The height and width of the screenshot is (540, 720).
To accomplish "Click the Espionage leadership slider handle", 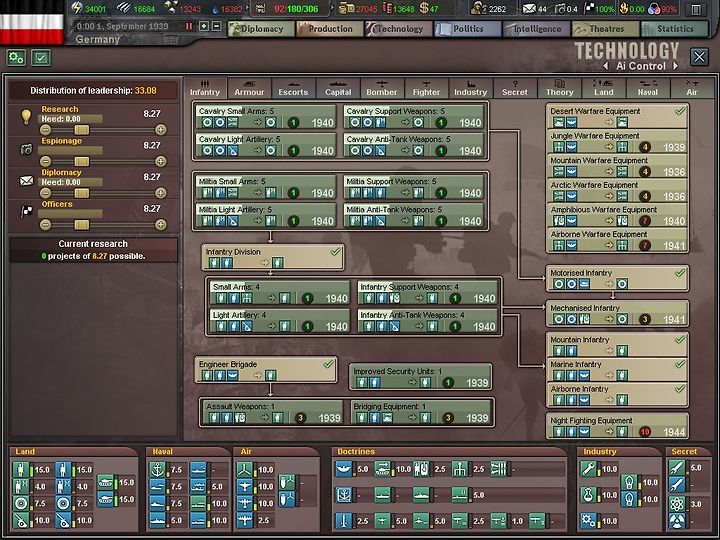I will click(x=82, y=161).
